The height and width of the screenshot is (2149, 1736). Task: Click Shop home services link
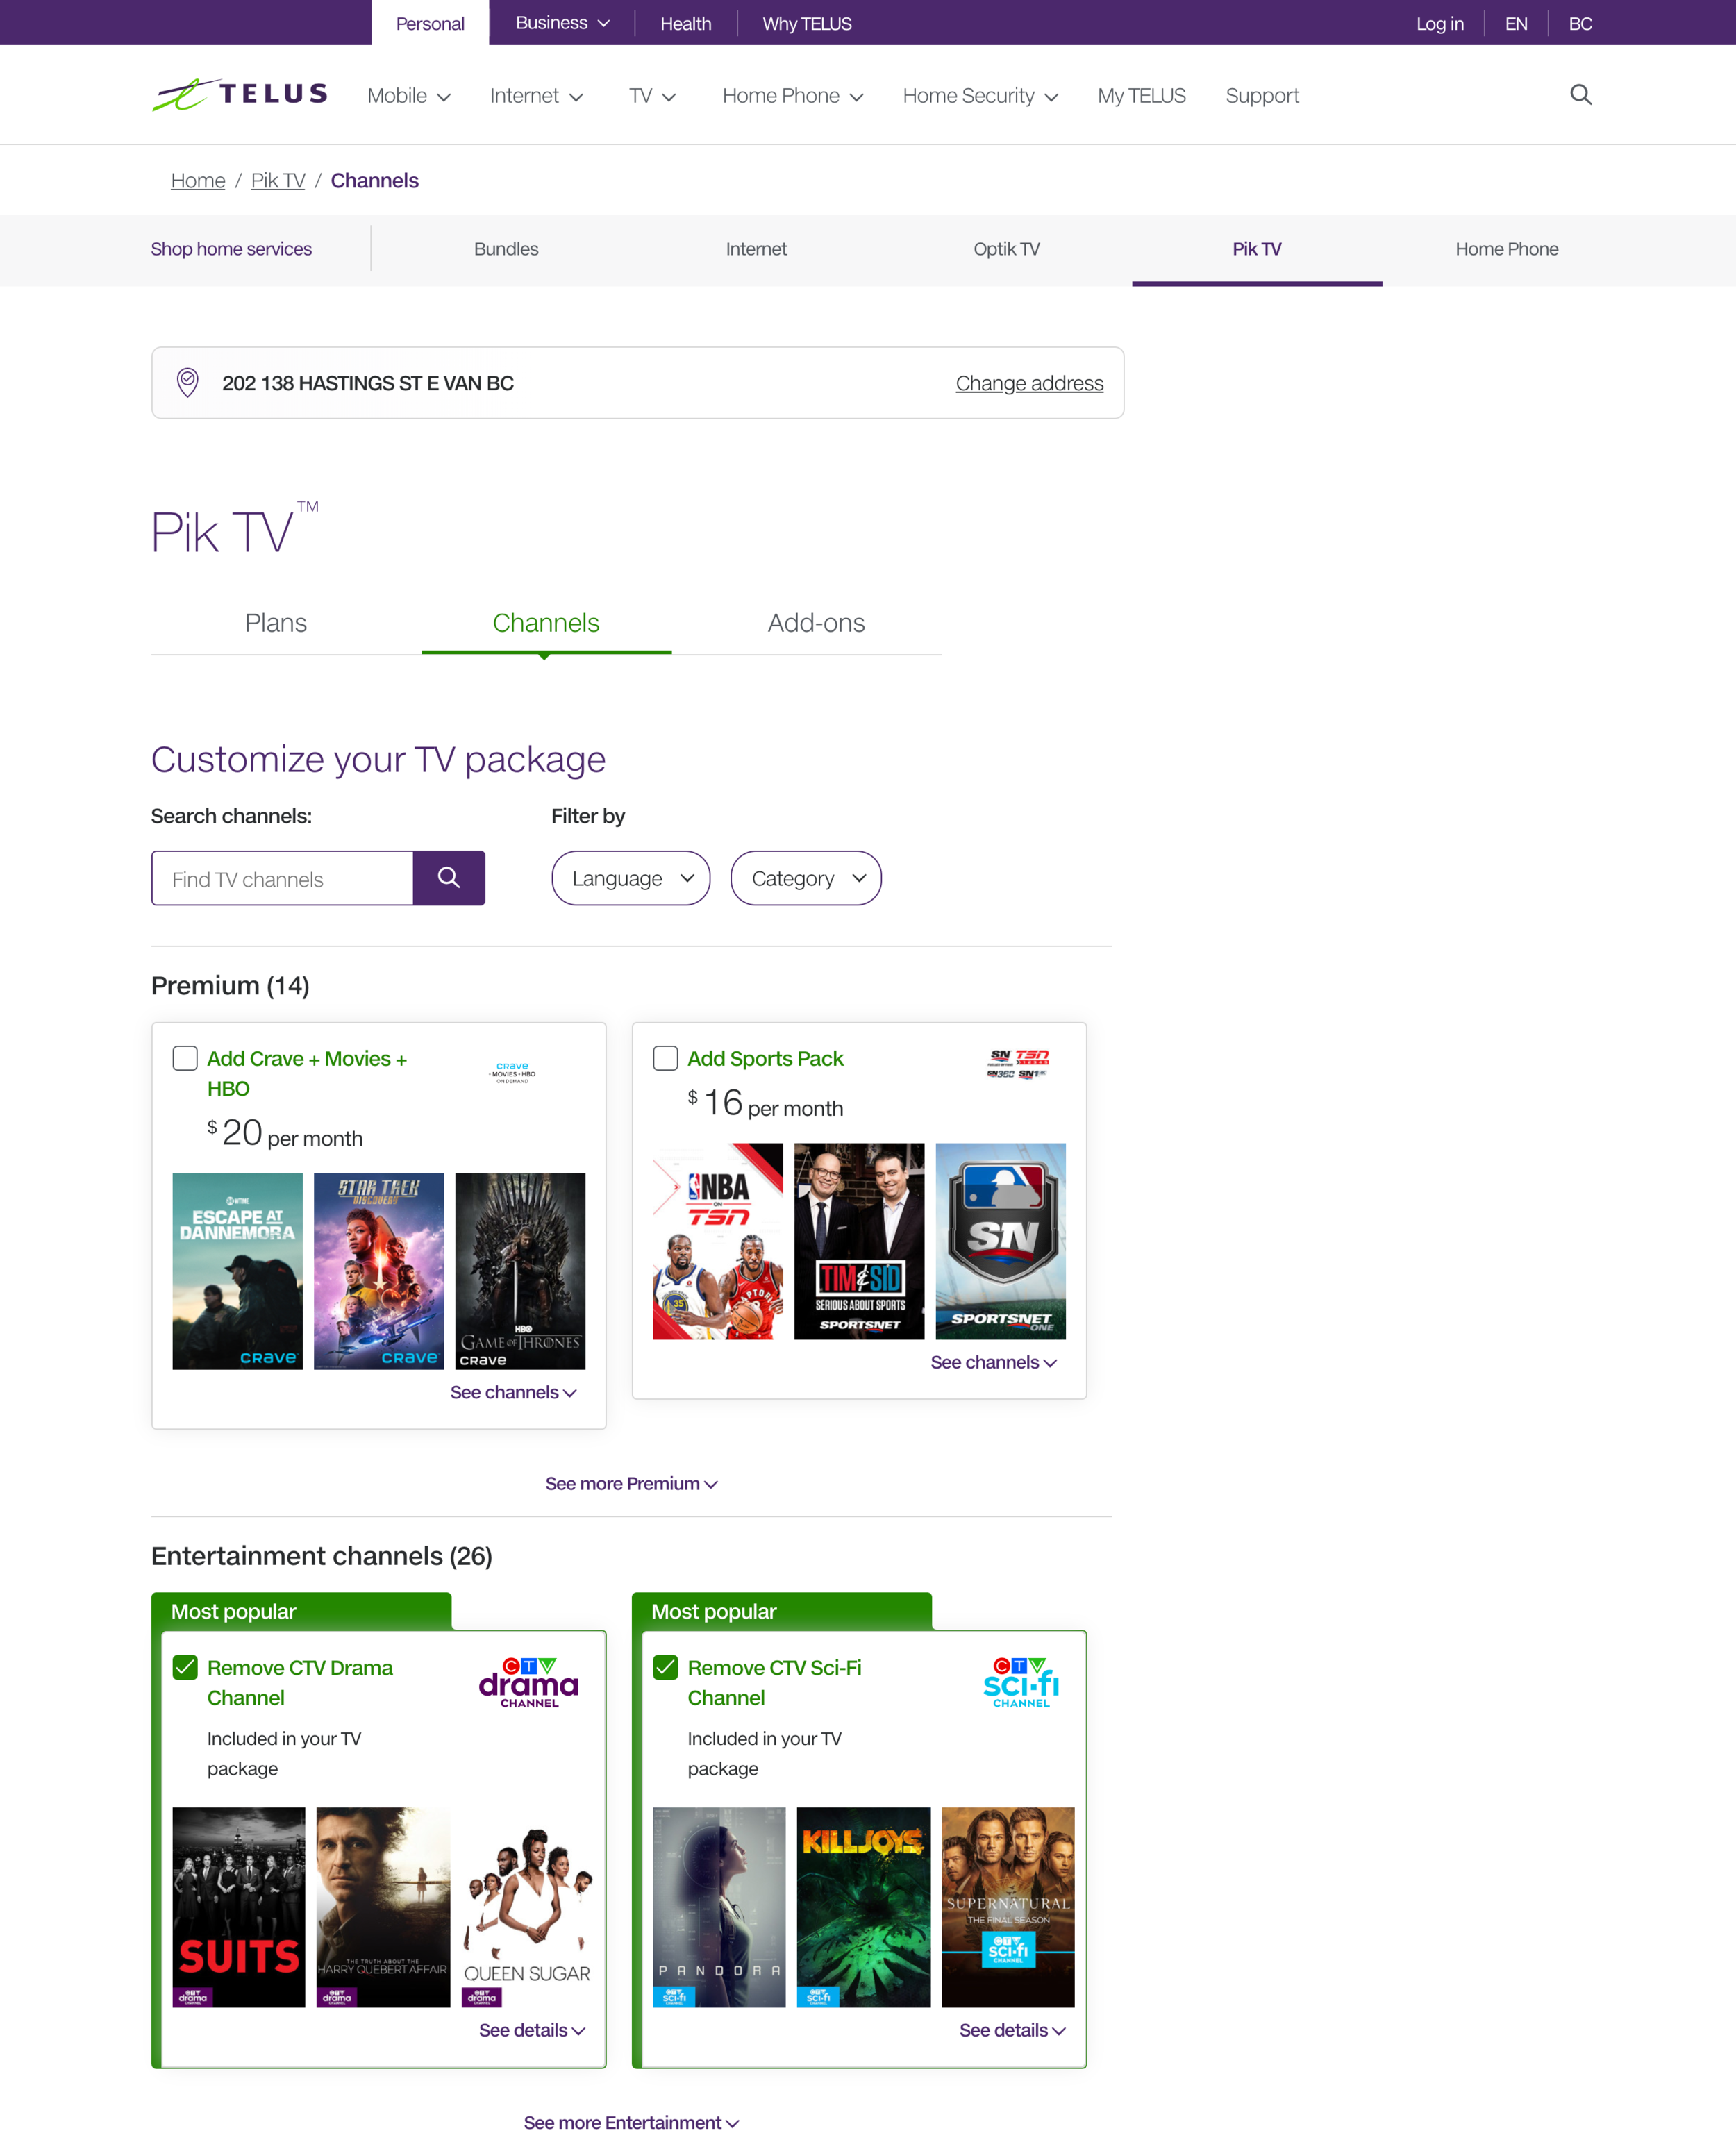coord(231,249)
